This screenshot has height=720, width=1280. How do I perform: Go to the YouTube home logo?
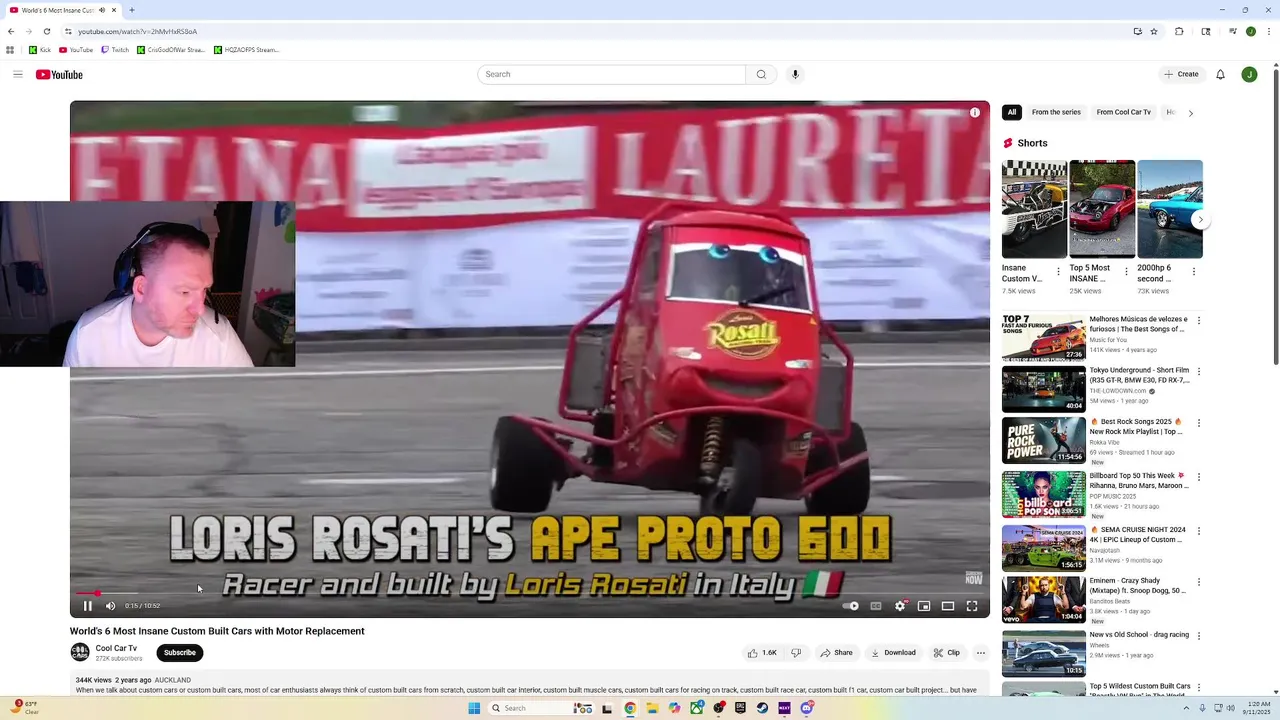click(x=59, y=74)
